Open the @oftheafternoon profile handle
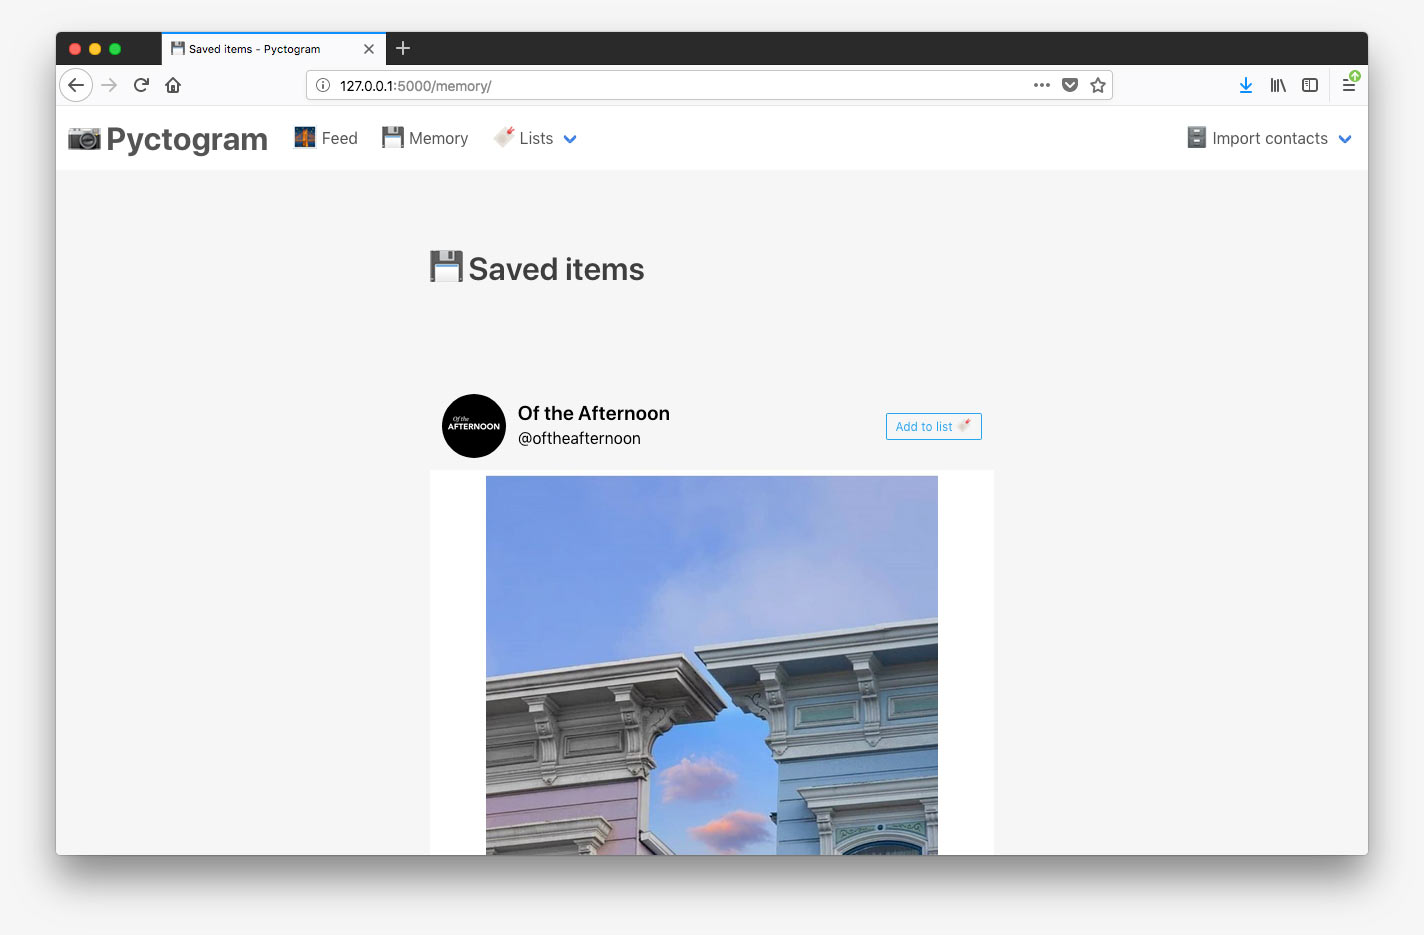1424x935 pixels. [579, 439]
